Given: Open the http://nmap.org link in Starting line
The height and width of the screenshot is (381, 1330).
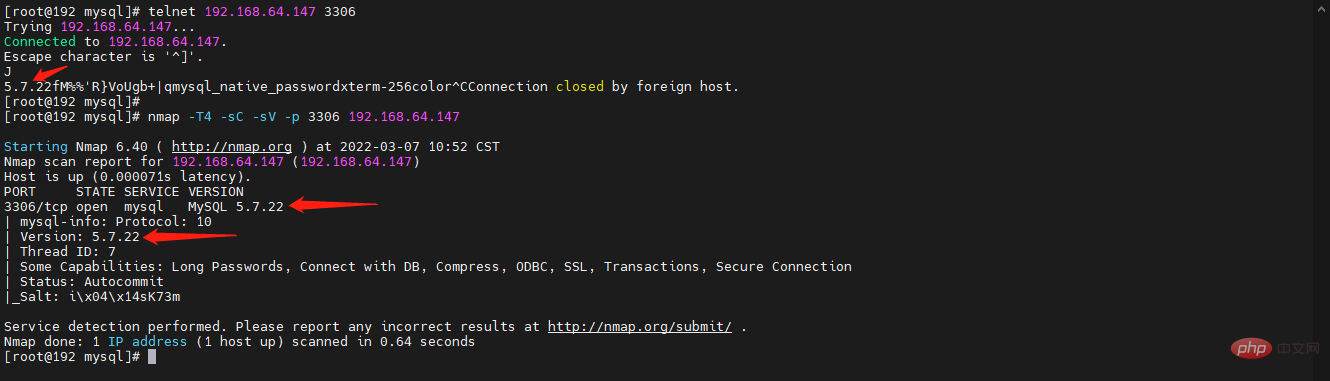Looking at the screenshot, I should [x=232, y=147].
